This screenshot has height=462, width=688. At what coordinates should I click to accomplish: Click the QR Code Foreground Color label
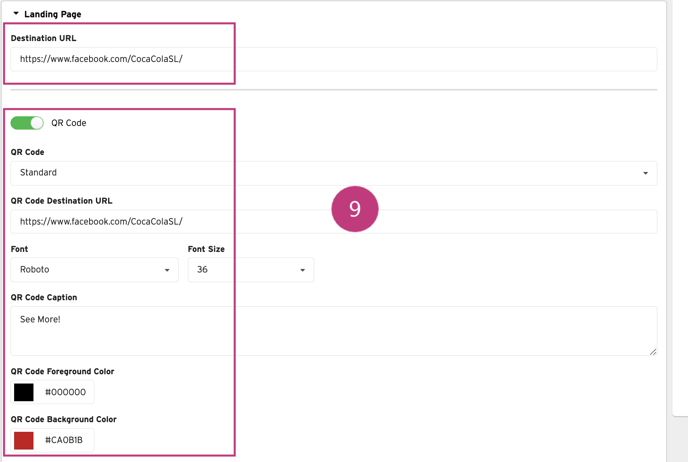[x=62, y=371]
